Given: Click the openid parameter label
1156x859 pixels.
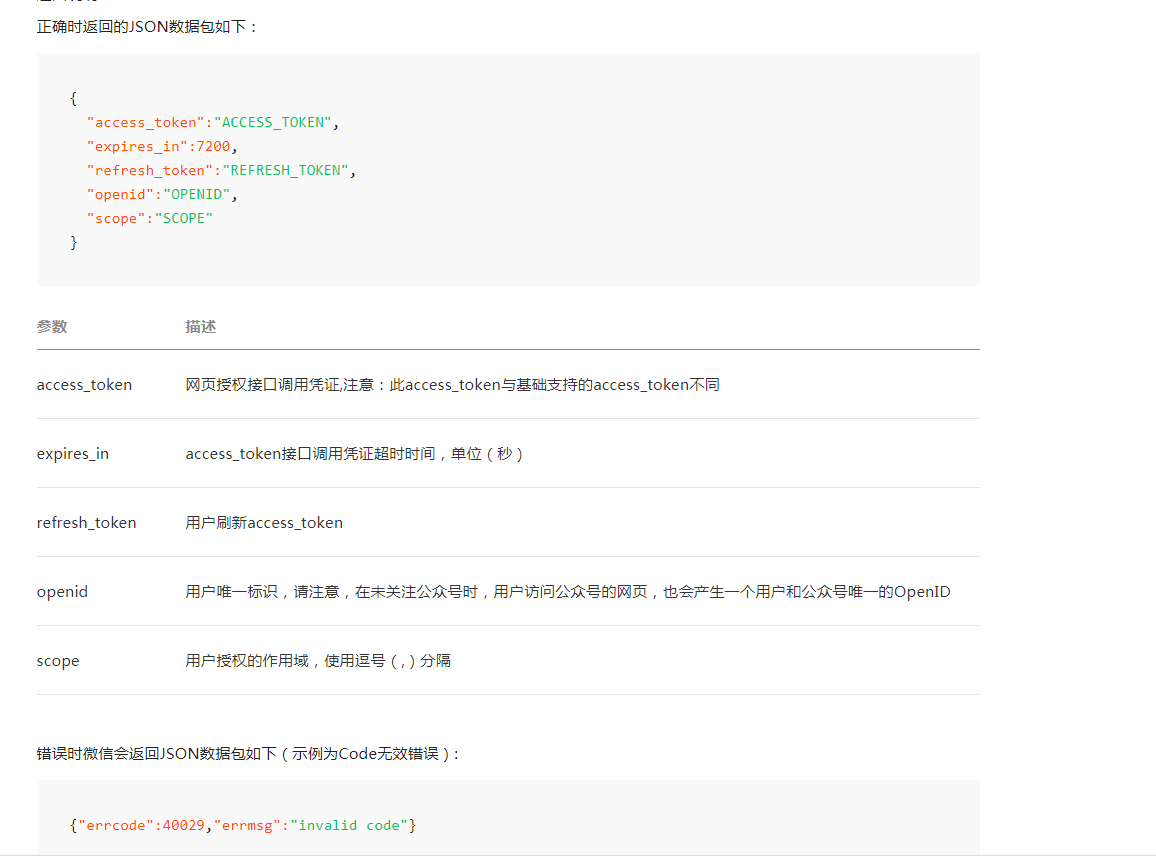Looking at the screenshot, I should pos(62,591).
